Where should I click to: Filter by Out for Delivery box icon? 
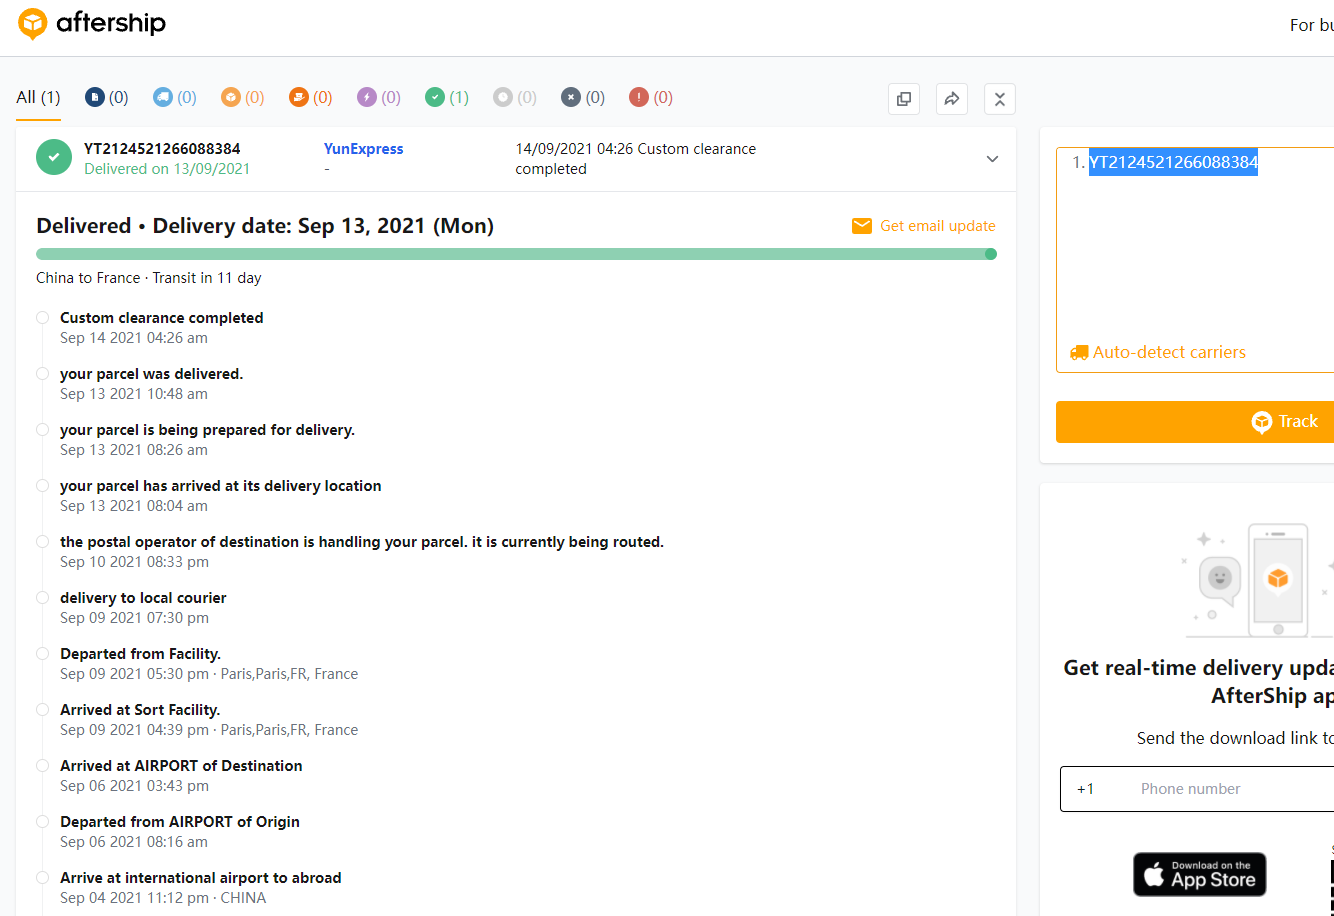(x=231, y=97)
